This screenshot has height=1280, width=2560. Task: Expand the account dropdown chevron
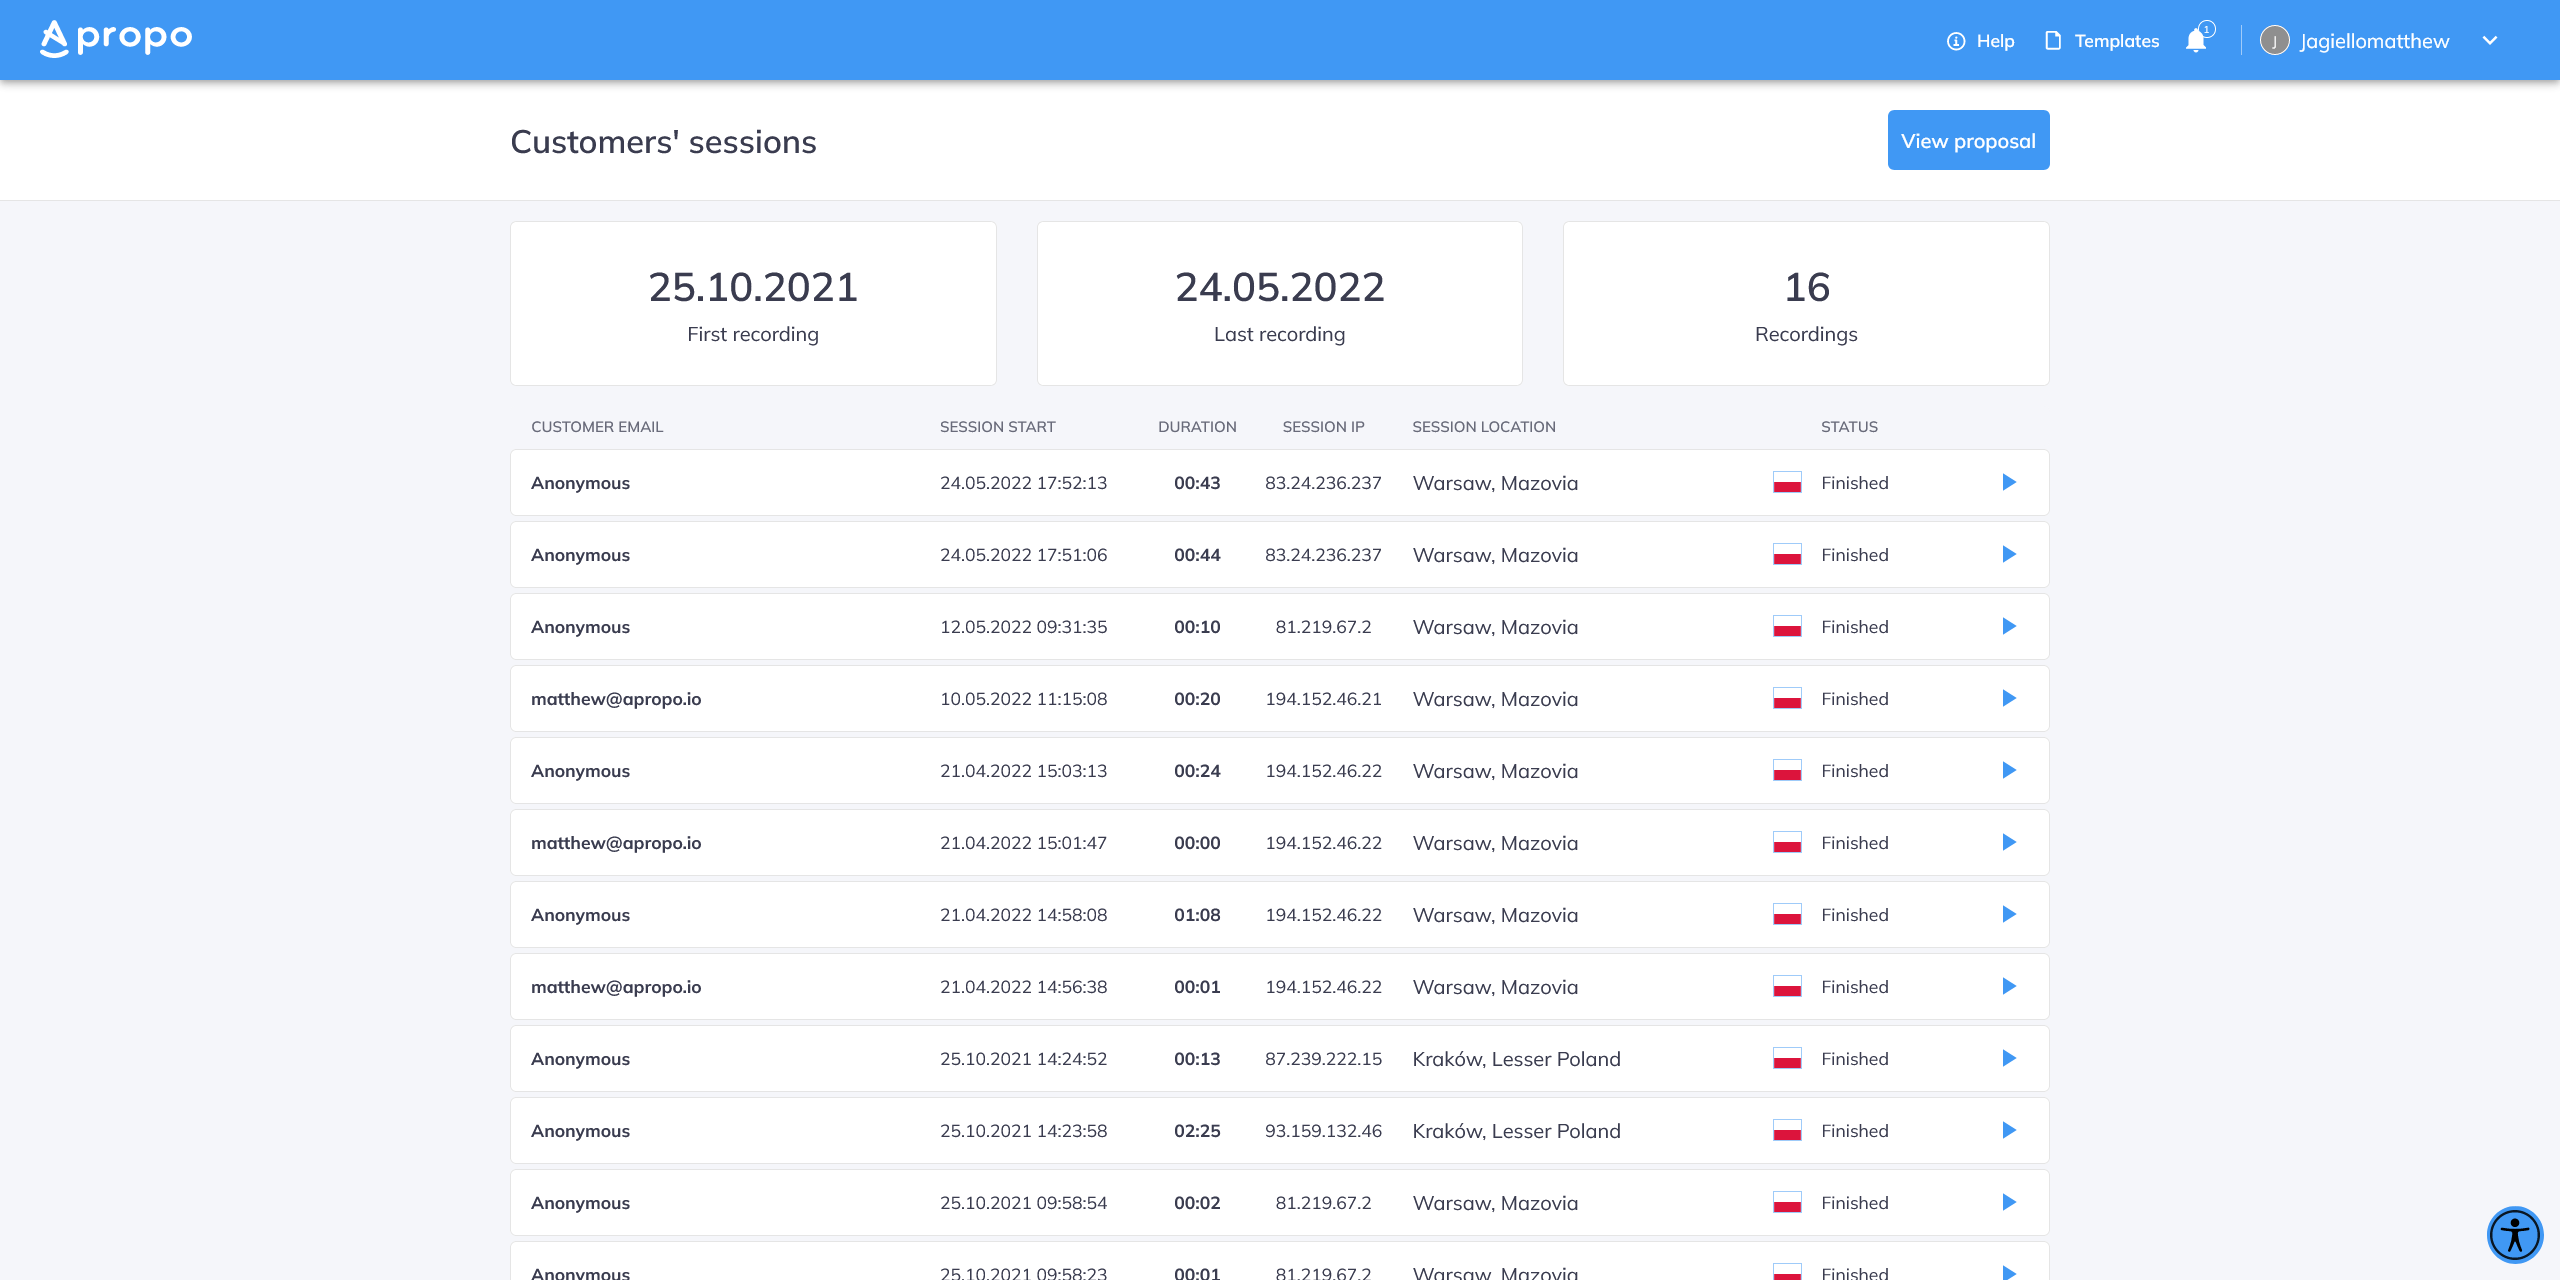(2490, 41)
